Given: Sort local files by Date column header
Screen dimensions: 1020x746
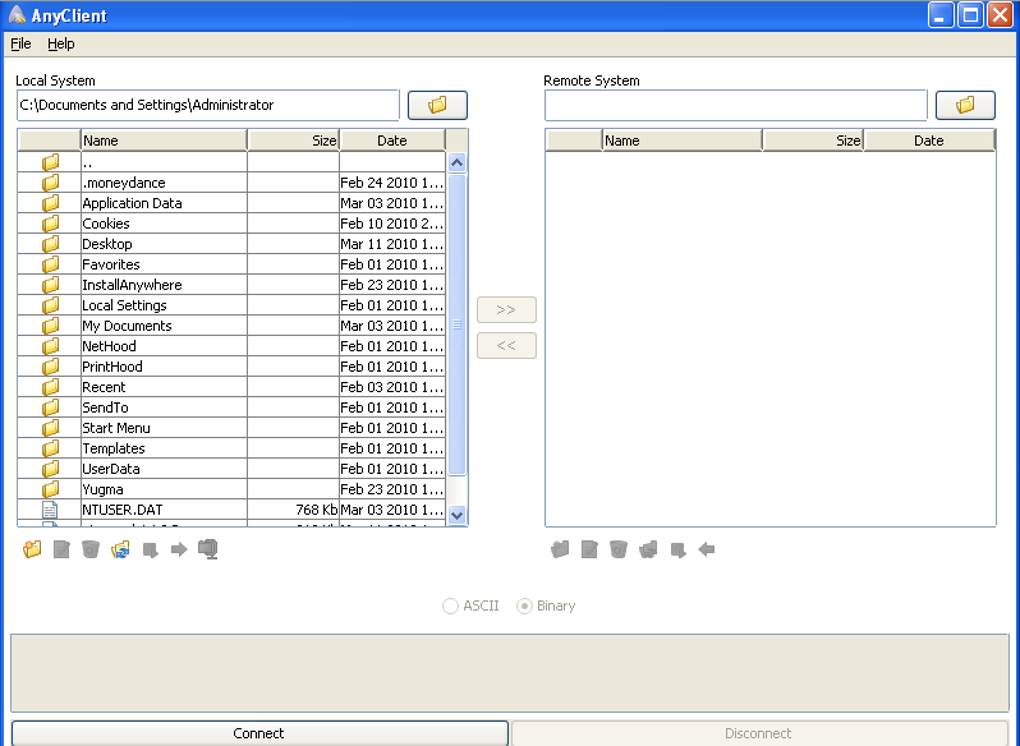Looking at the screenshot, I should tap(392, 140).
